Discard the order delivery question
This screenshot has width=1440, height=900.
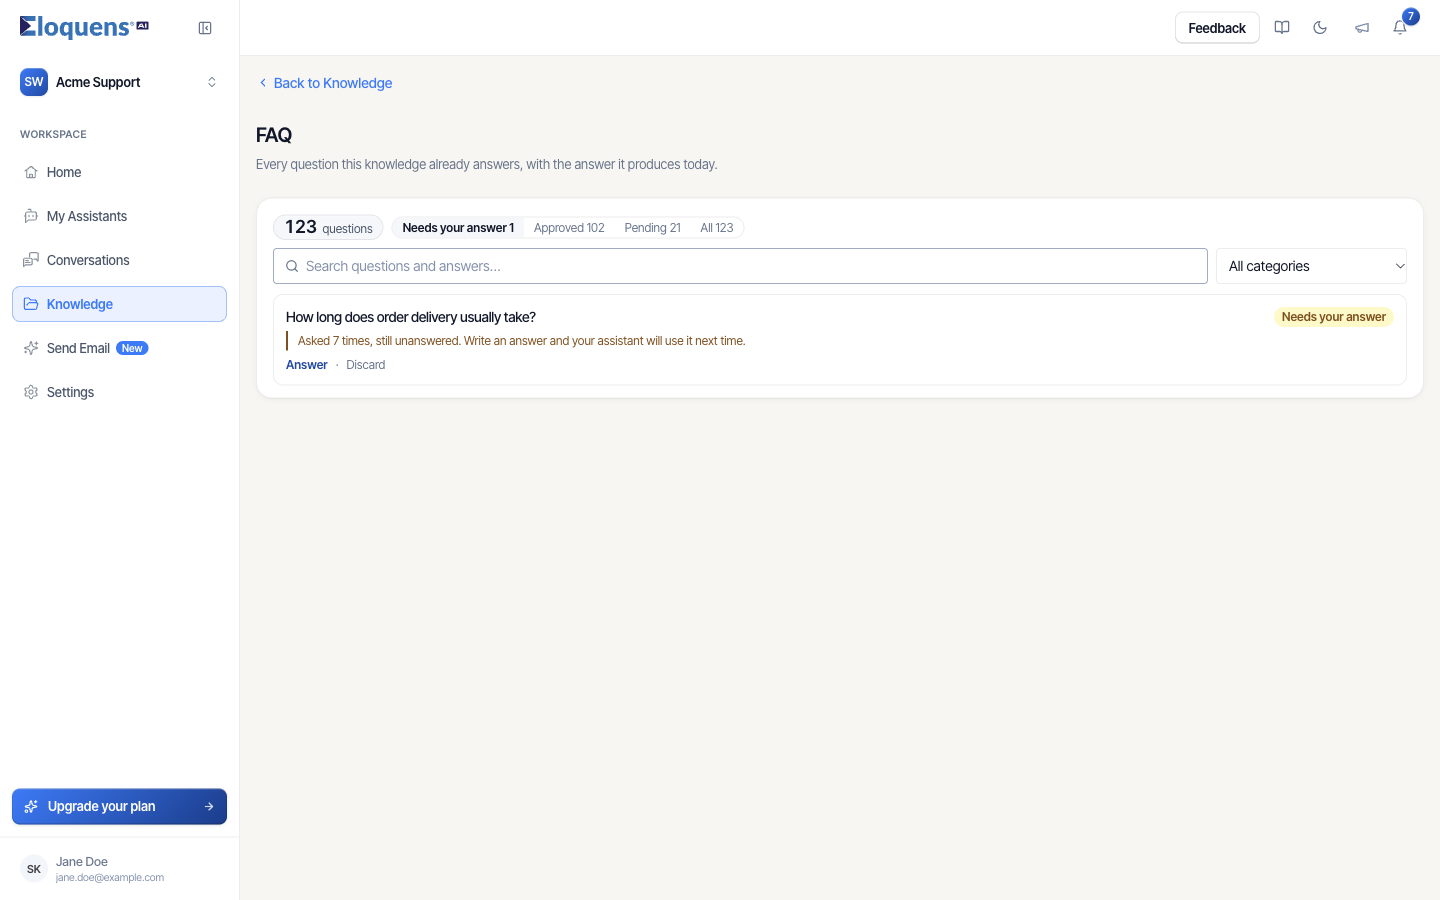[x=366, y=365]
